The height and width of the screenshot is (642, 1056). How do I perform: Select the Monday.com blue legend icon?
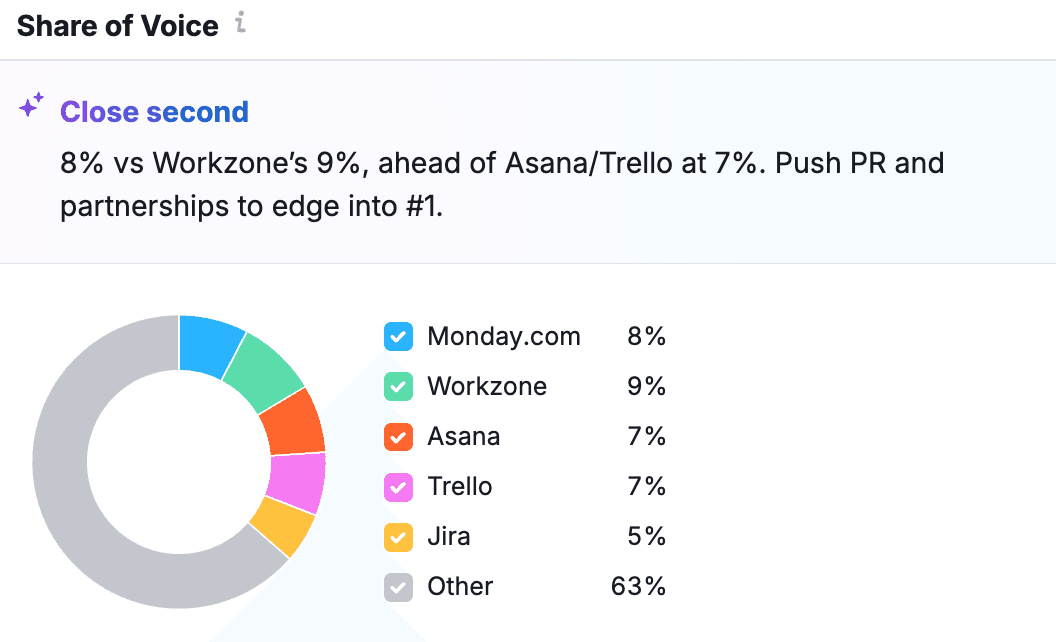tap(398, 337)
